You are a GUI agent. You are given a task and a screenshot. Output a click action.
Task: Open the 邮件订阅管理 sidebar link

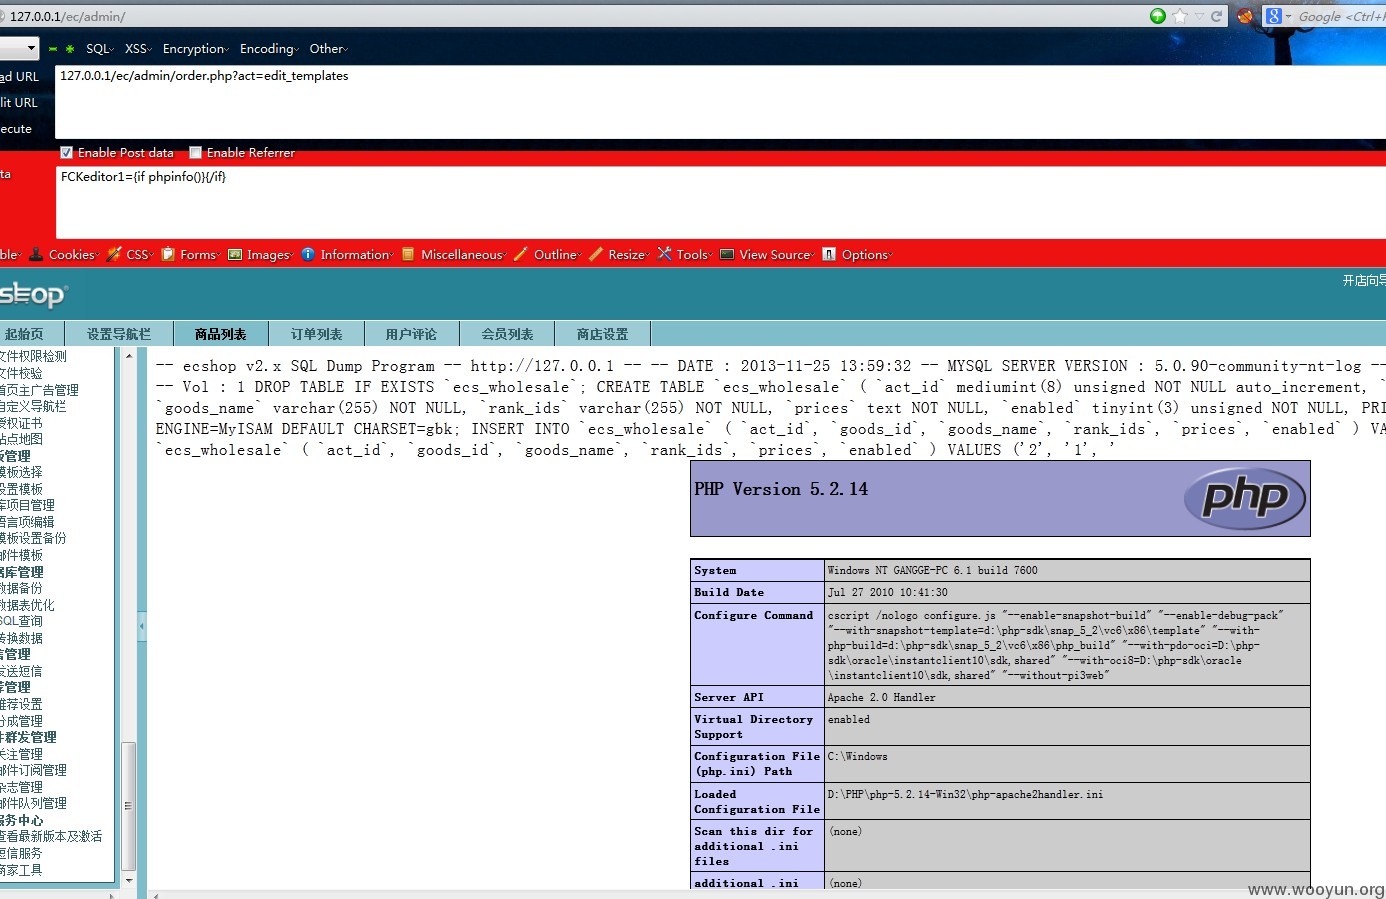33,770
